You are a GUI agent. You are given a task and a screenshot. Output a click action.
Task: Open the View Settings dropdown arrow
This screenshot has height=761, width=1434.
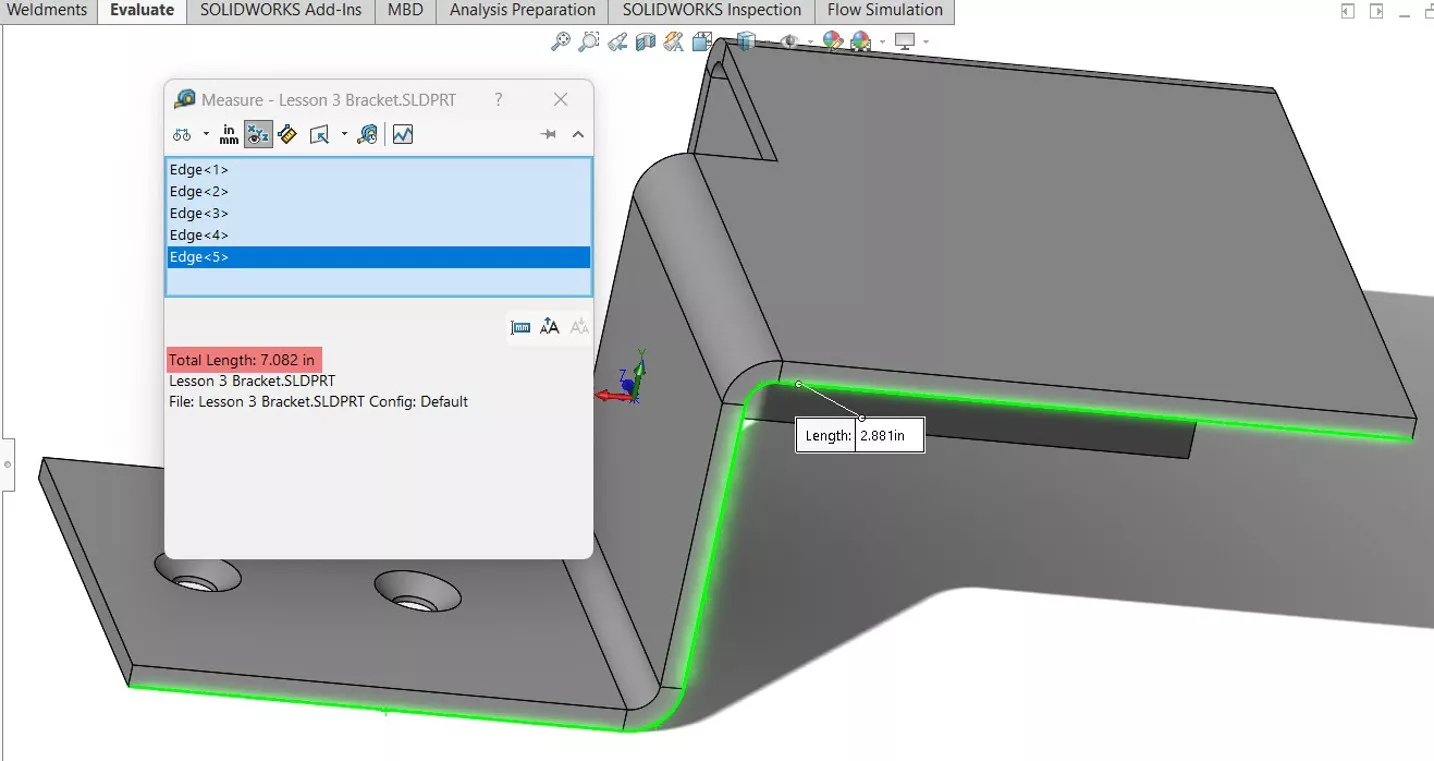click(926, 42)
